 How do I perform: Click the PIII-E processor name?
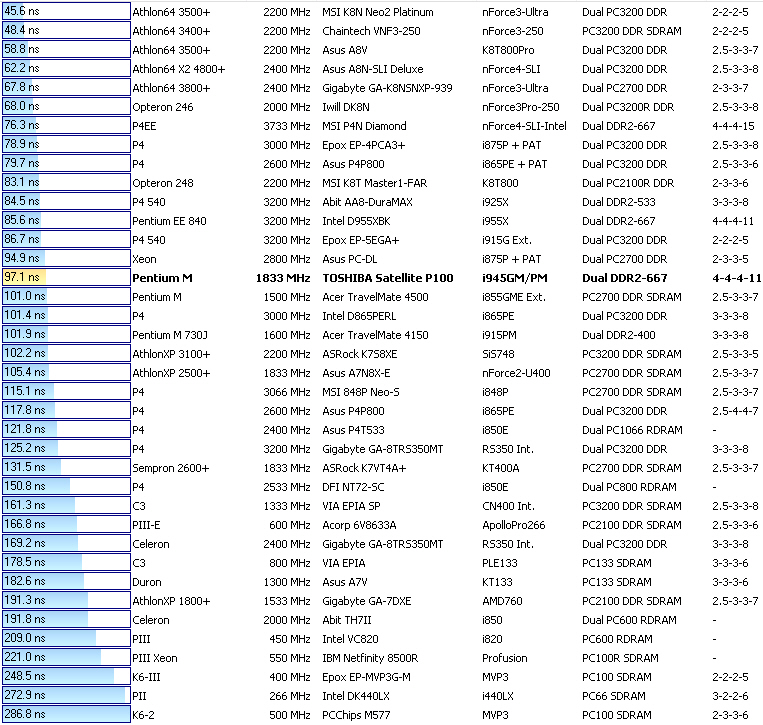tap(146, 525)
